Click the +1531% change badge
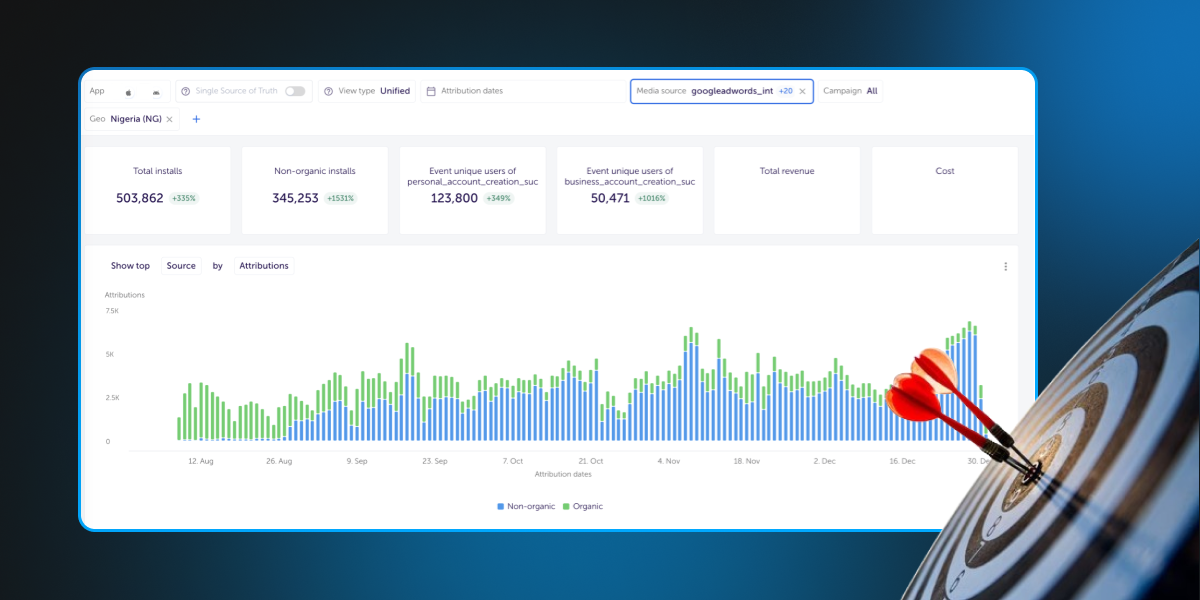1200x600 pixels. (341, 199)
